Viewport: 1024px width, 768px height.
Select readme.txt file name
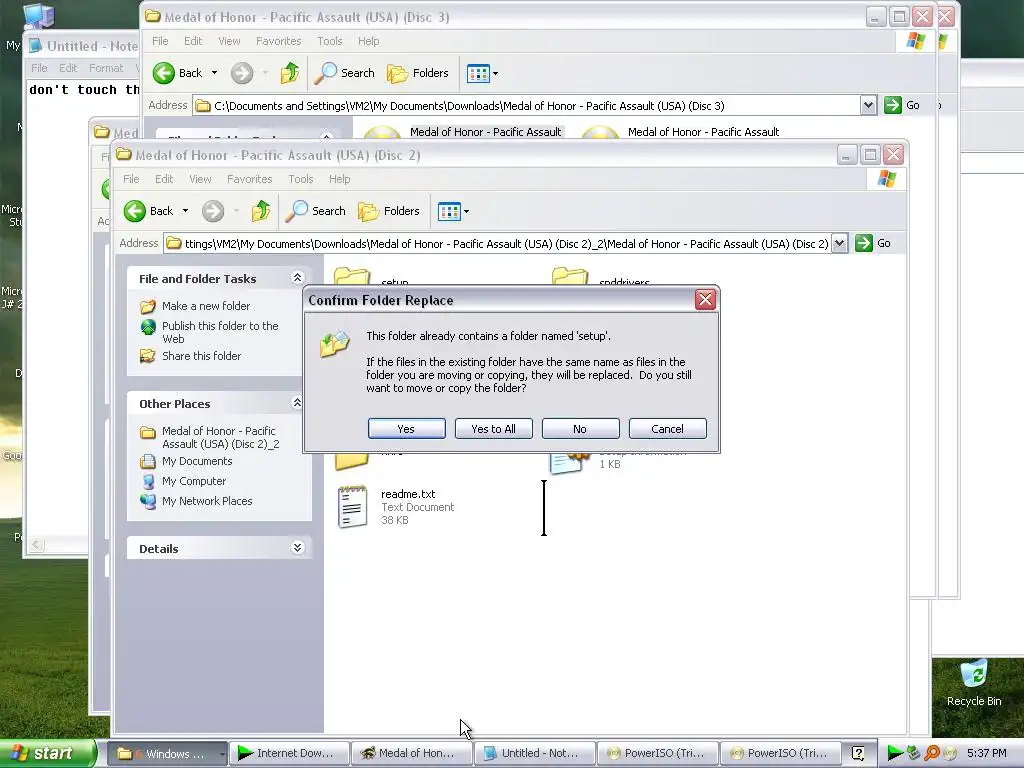[408, 494]
